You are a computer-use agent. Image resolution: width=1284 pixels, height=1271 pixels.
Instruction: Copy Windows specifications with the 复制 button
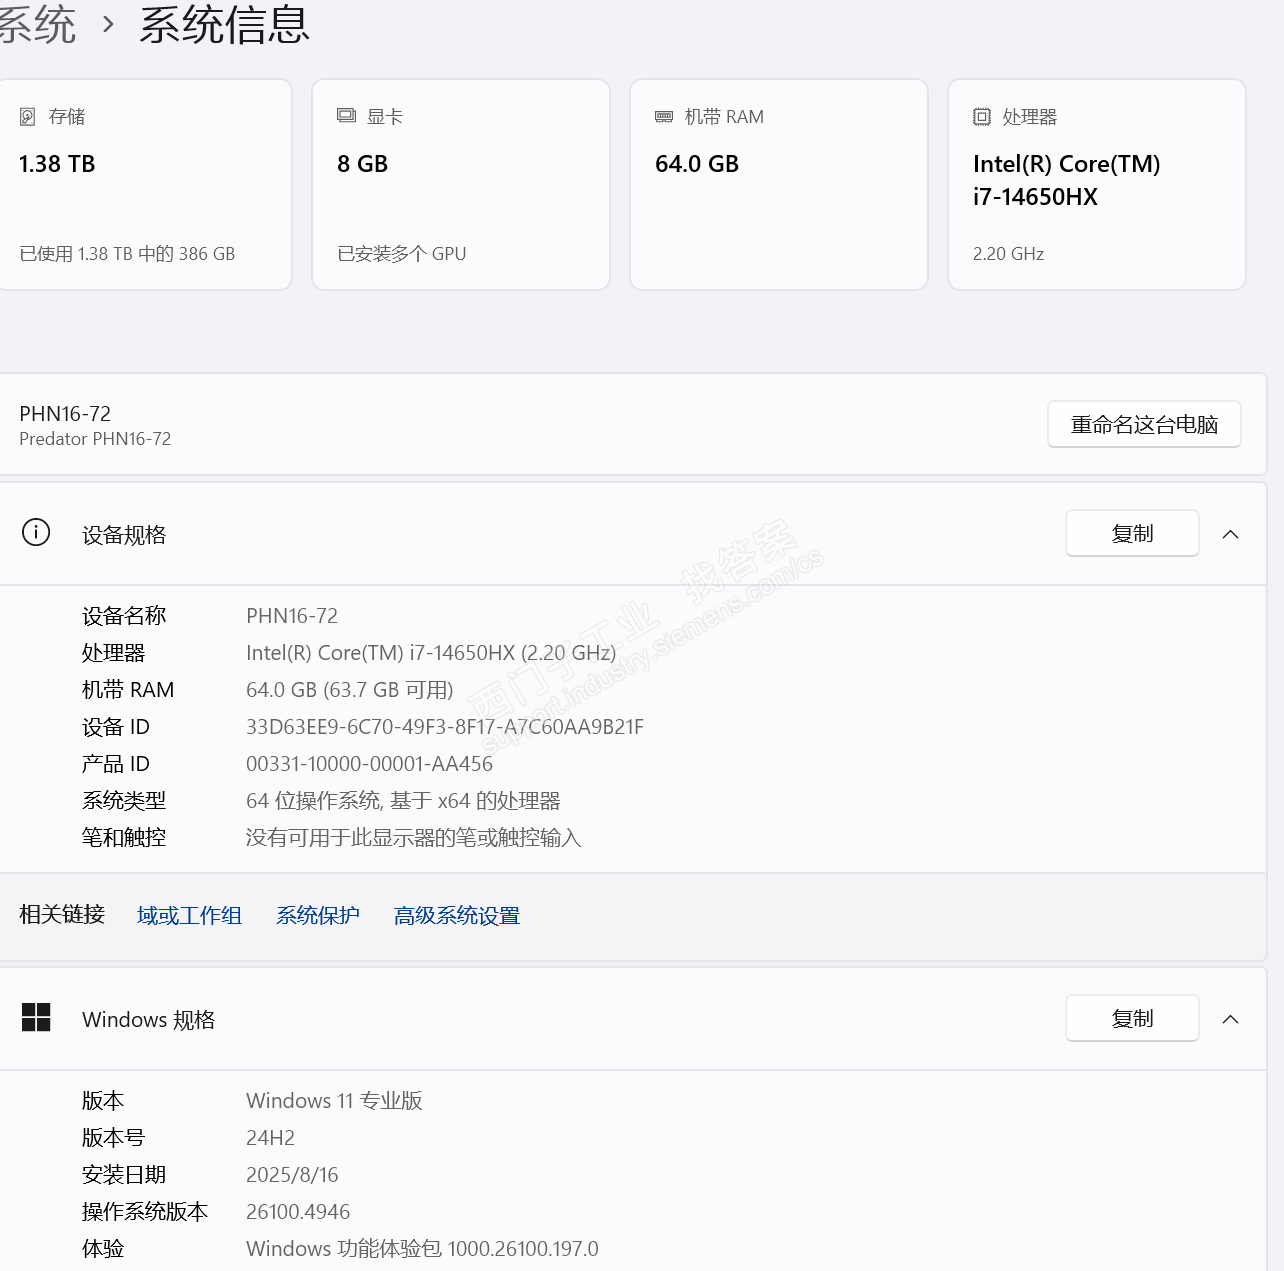pos(1132,1018)
